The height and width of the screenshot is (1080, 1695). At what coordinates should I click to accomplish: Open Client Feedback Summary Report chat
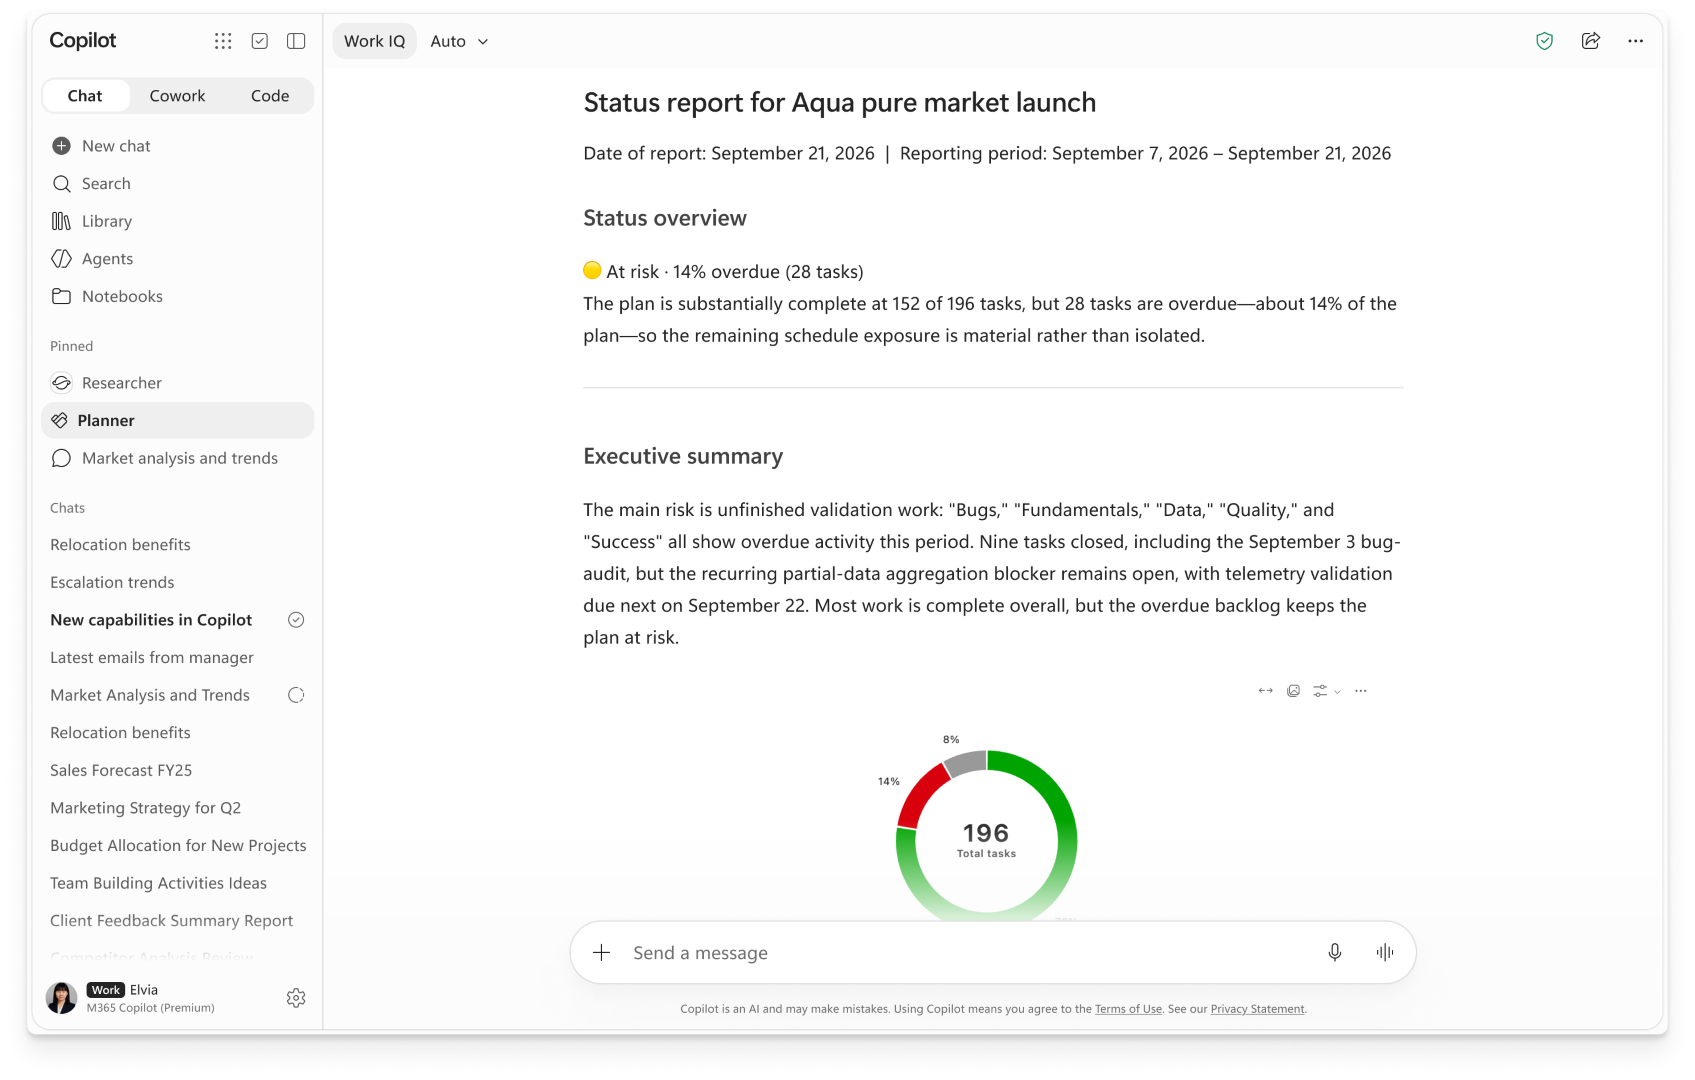click(x=178, y=921)
